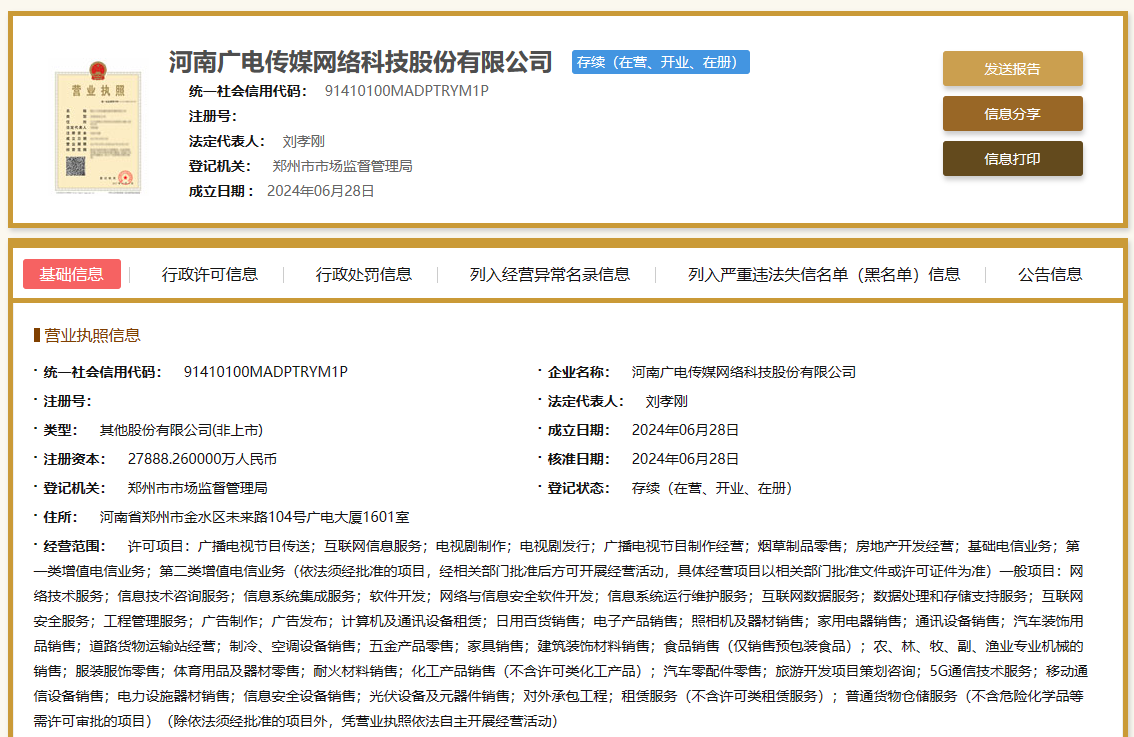Click the credit code 91410100MADPTRYM1P in header
Image resolution: width=1134 pixels, height=737 pixels.
click(x=406, y=90)
